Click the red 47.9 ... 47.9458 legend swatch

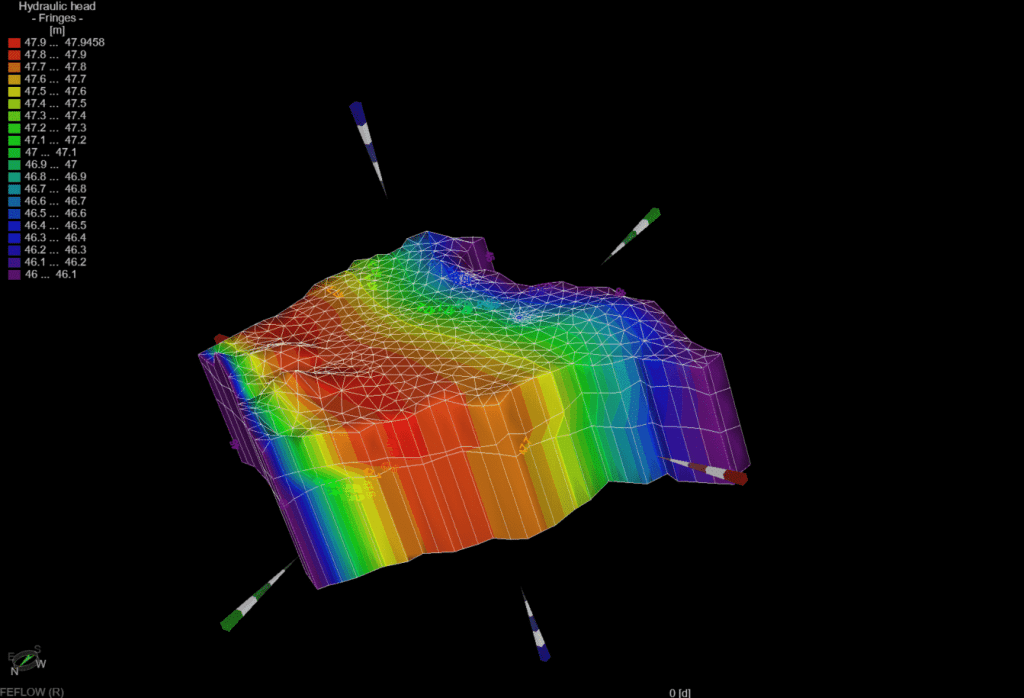click(14, 43)
